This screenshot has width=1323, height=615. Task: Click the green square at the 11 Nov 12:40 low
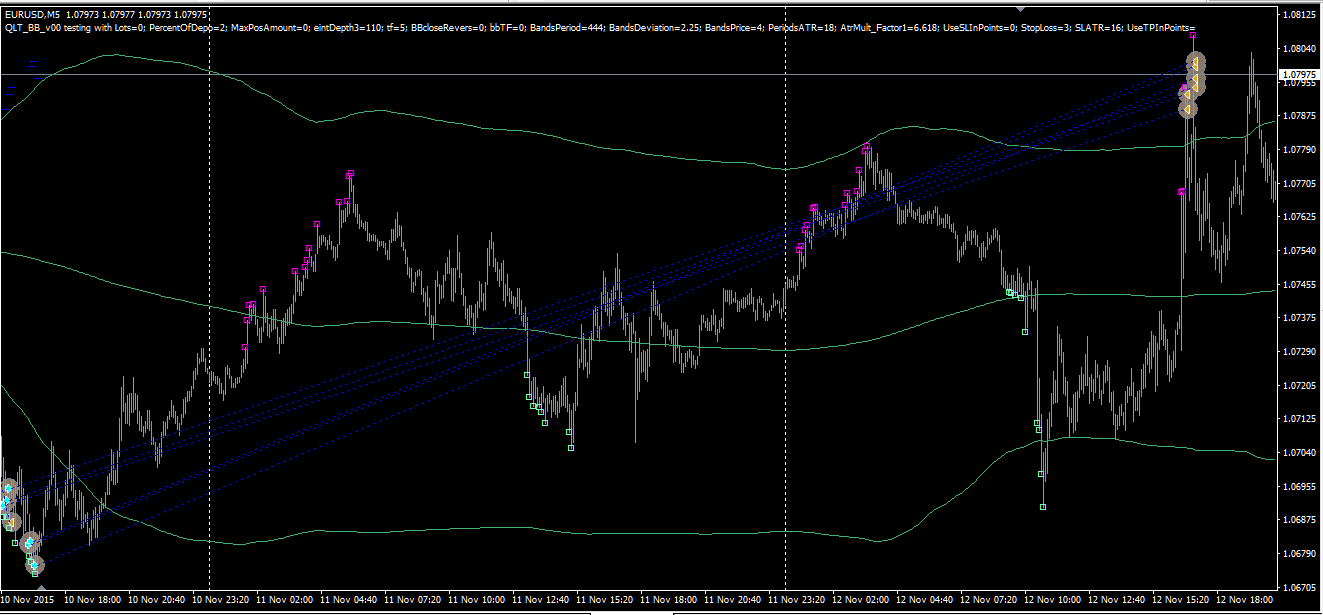571,448
